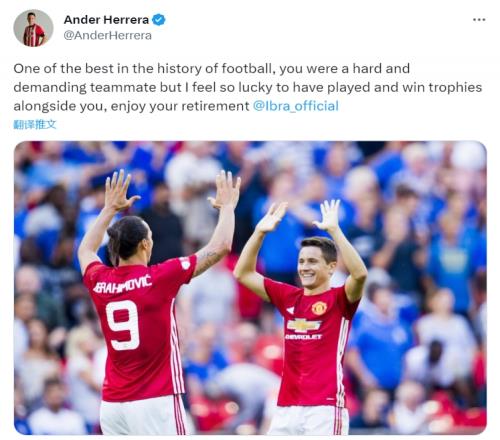Click the text 'enjoy your retirement'
Image resolution: width=500 pixels, height=440 pixels.
tap(180, 106)
